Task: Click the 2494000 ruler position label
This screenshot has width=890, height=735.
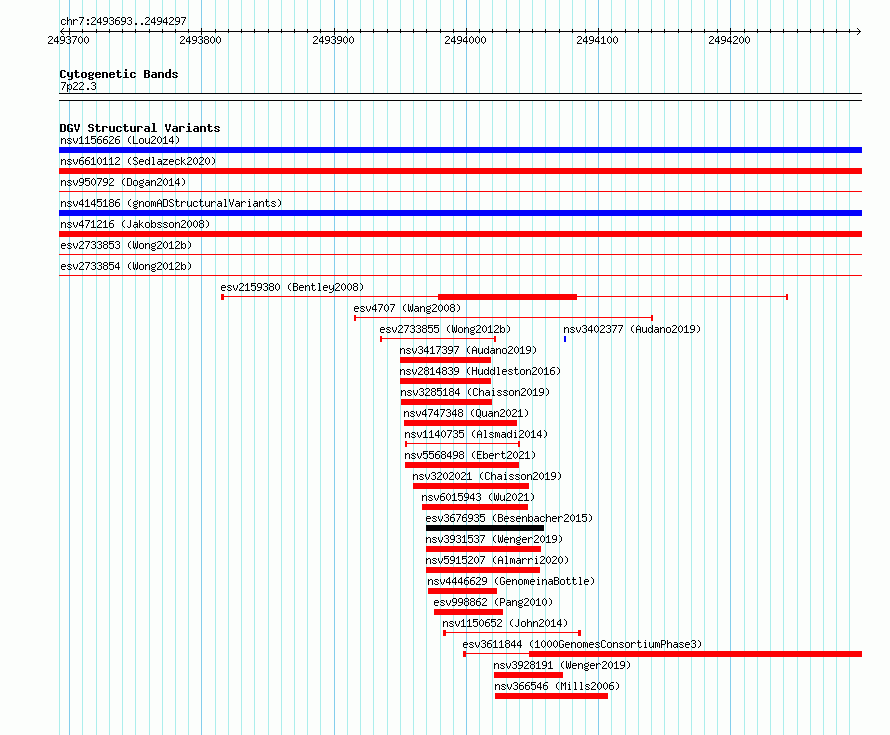Action: (465, 40)
